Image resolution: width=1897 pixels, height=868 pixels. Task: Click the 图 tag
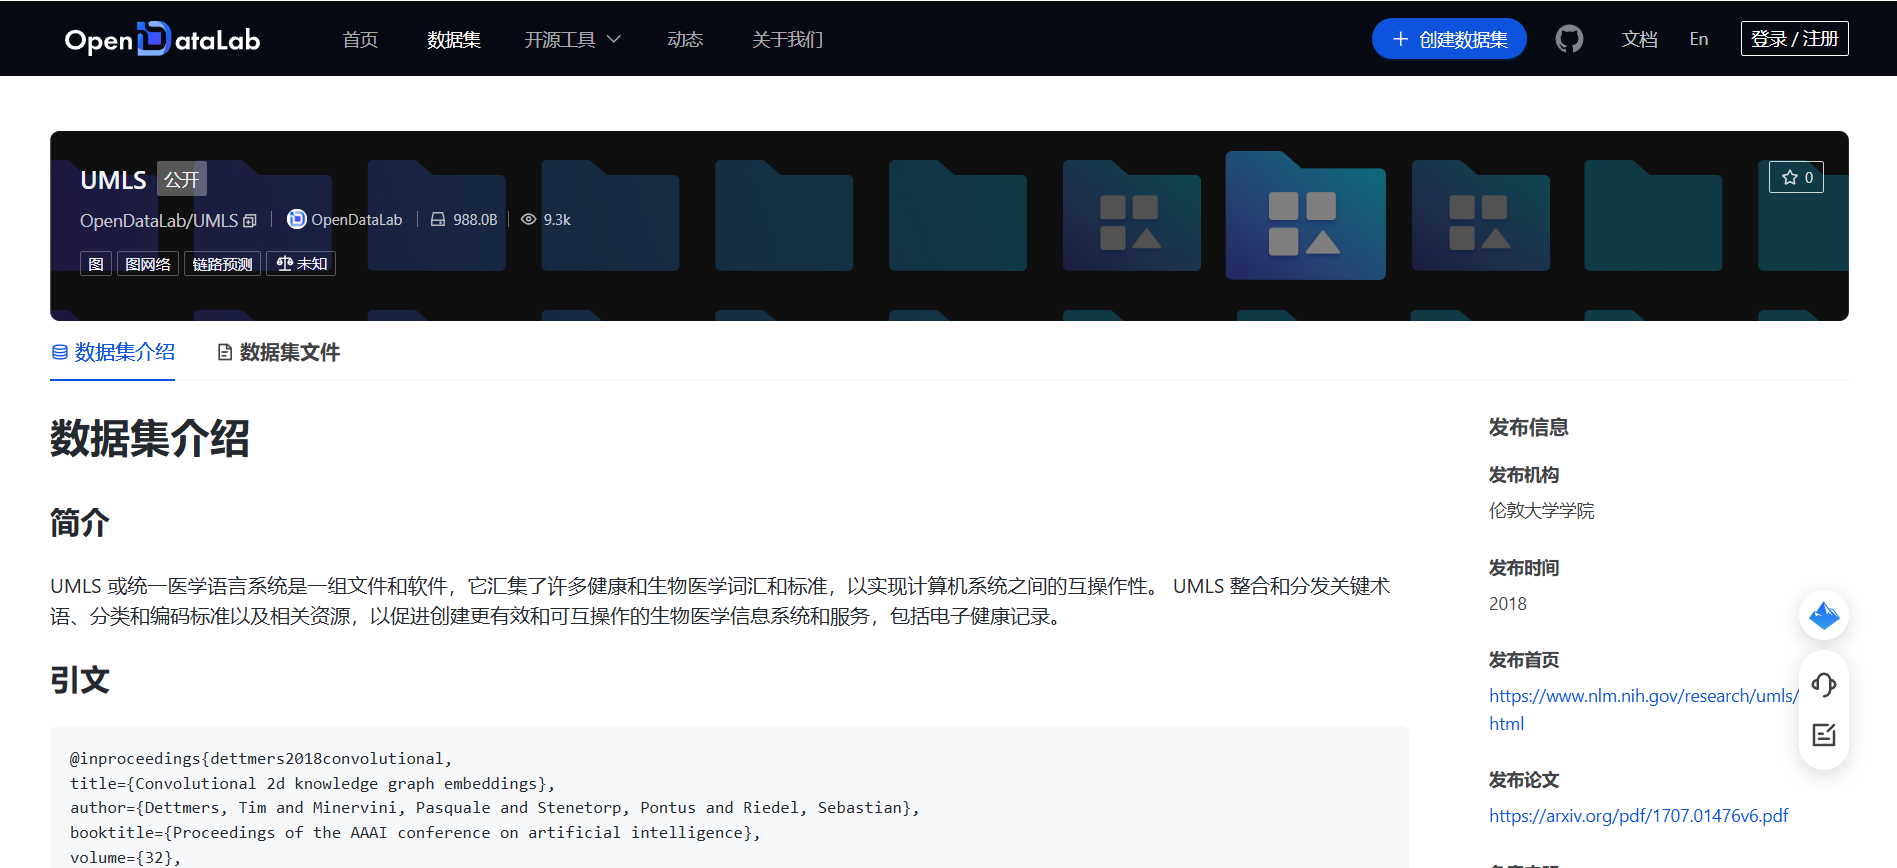pyautogui.click(x=96, y=264)
